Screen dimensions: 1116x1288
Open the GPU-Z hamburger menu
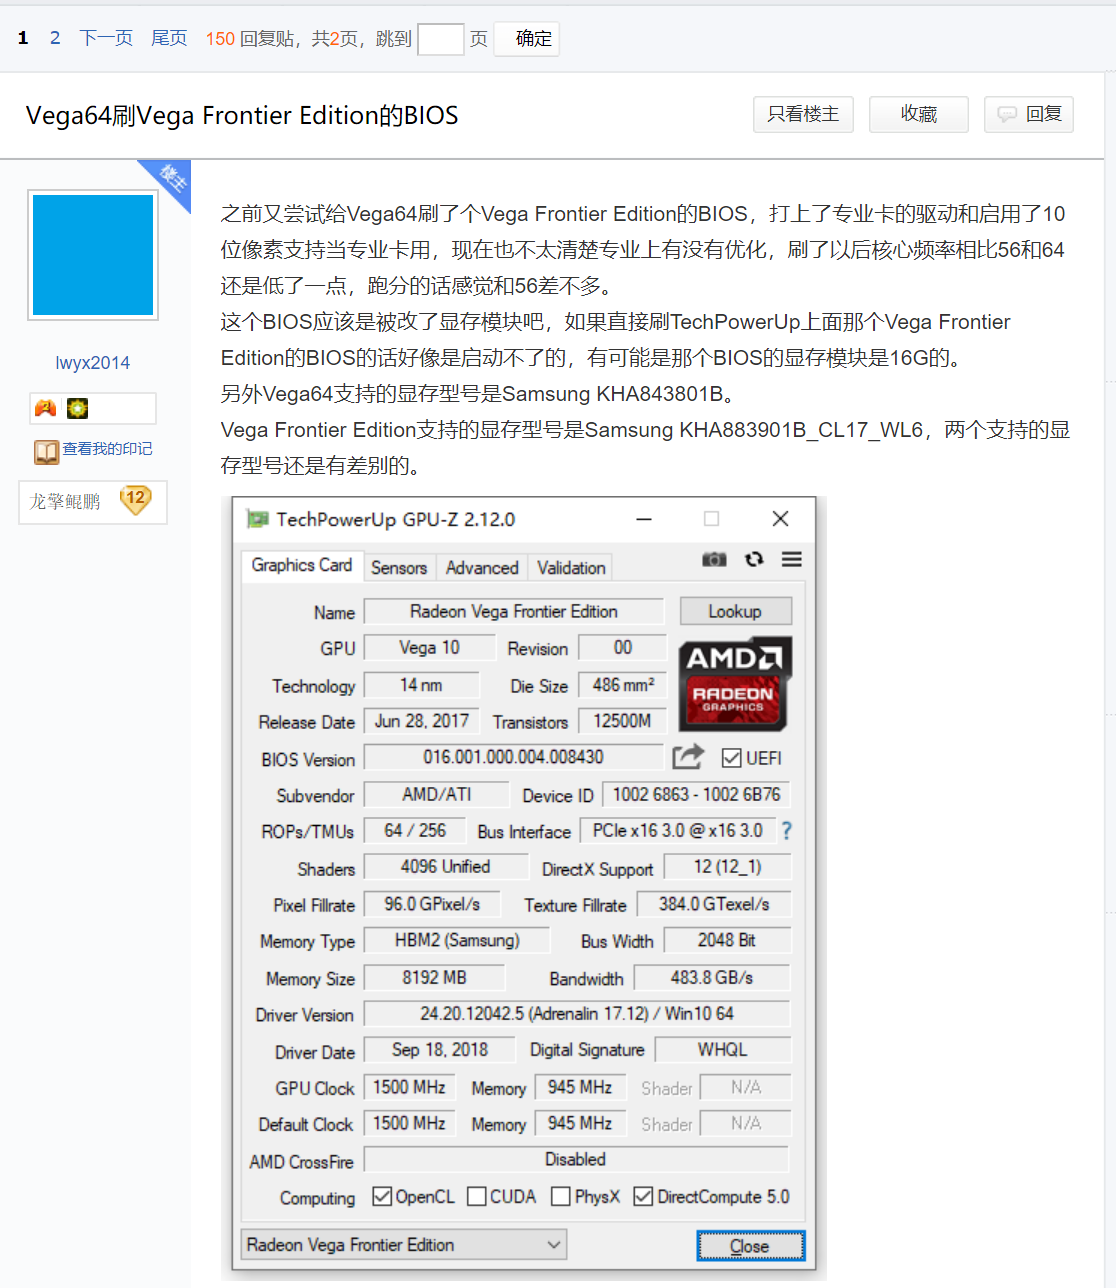pos(792,559)
